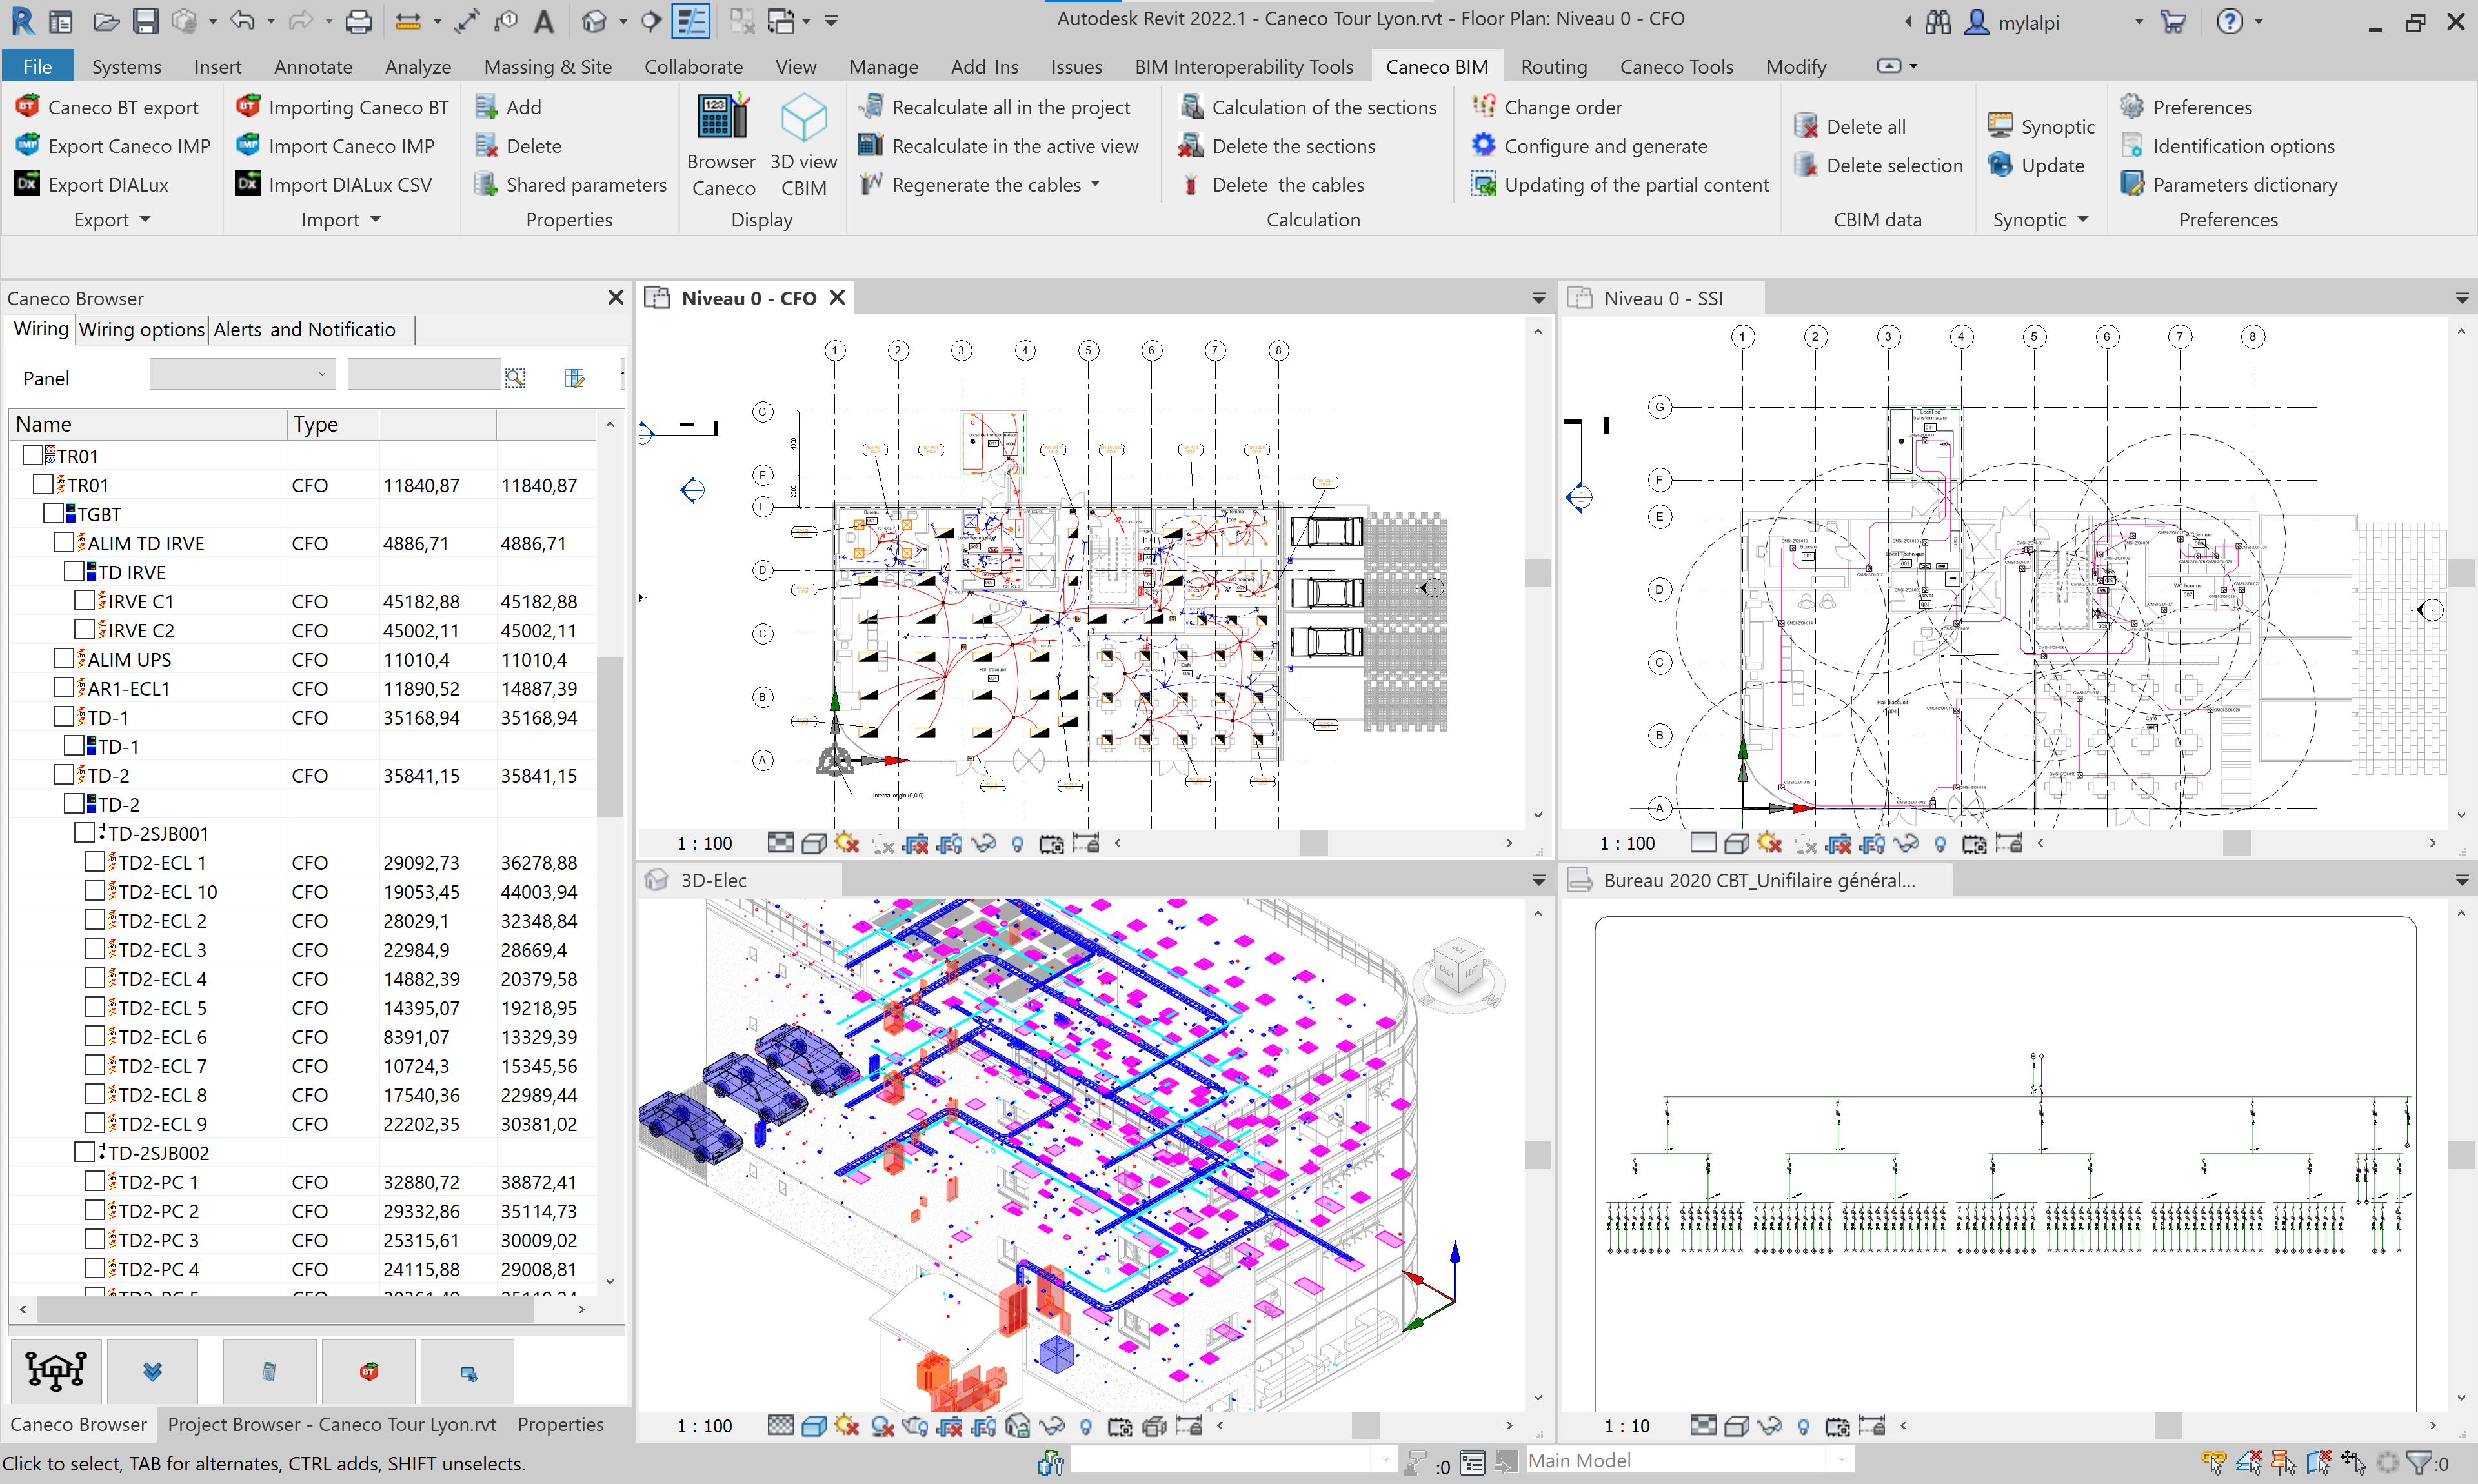Image resolution: width=2478 pixels, height=1484 pixels.
Task: Enable the ALIM UPS checkbox
Action: pos(64,658)
